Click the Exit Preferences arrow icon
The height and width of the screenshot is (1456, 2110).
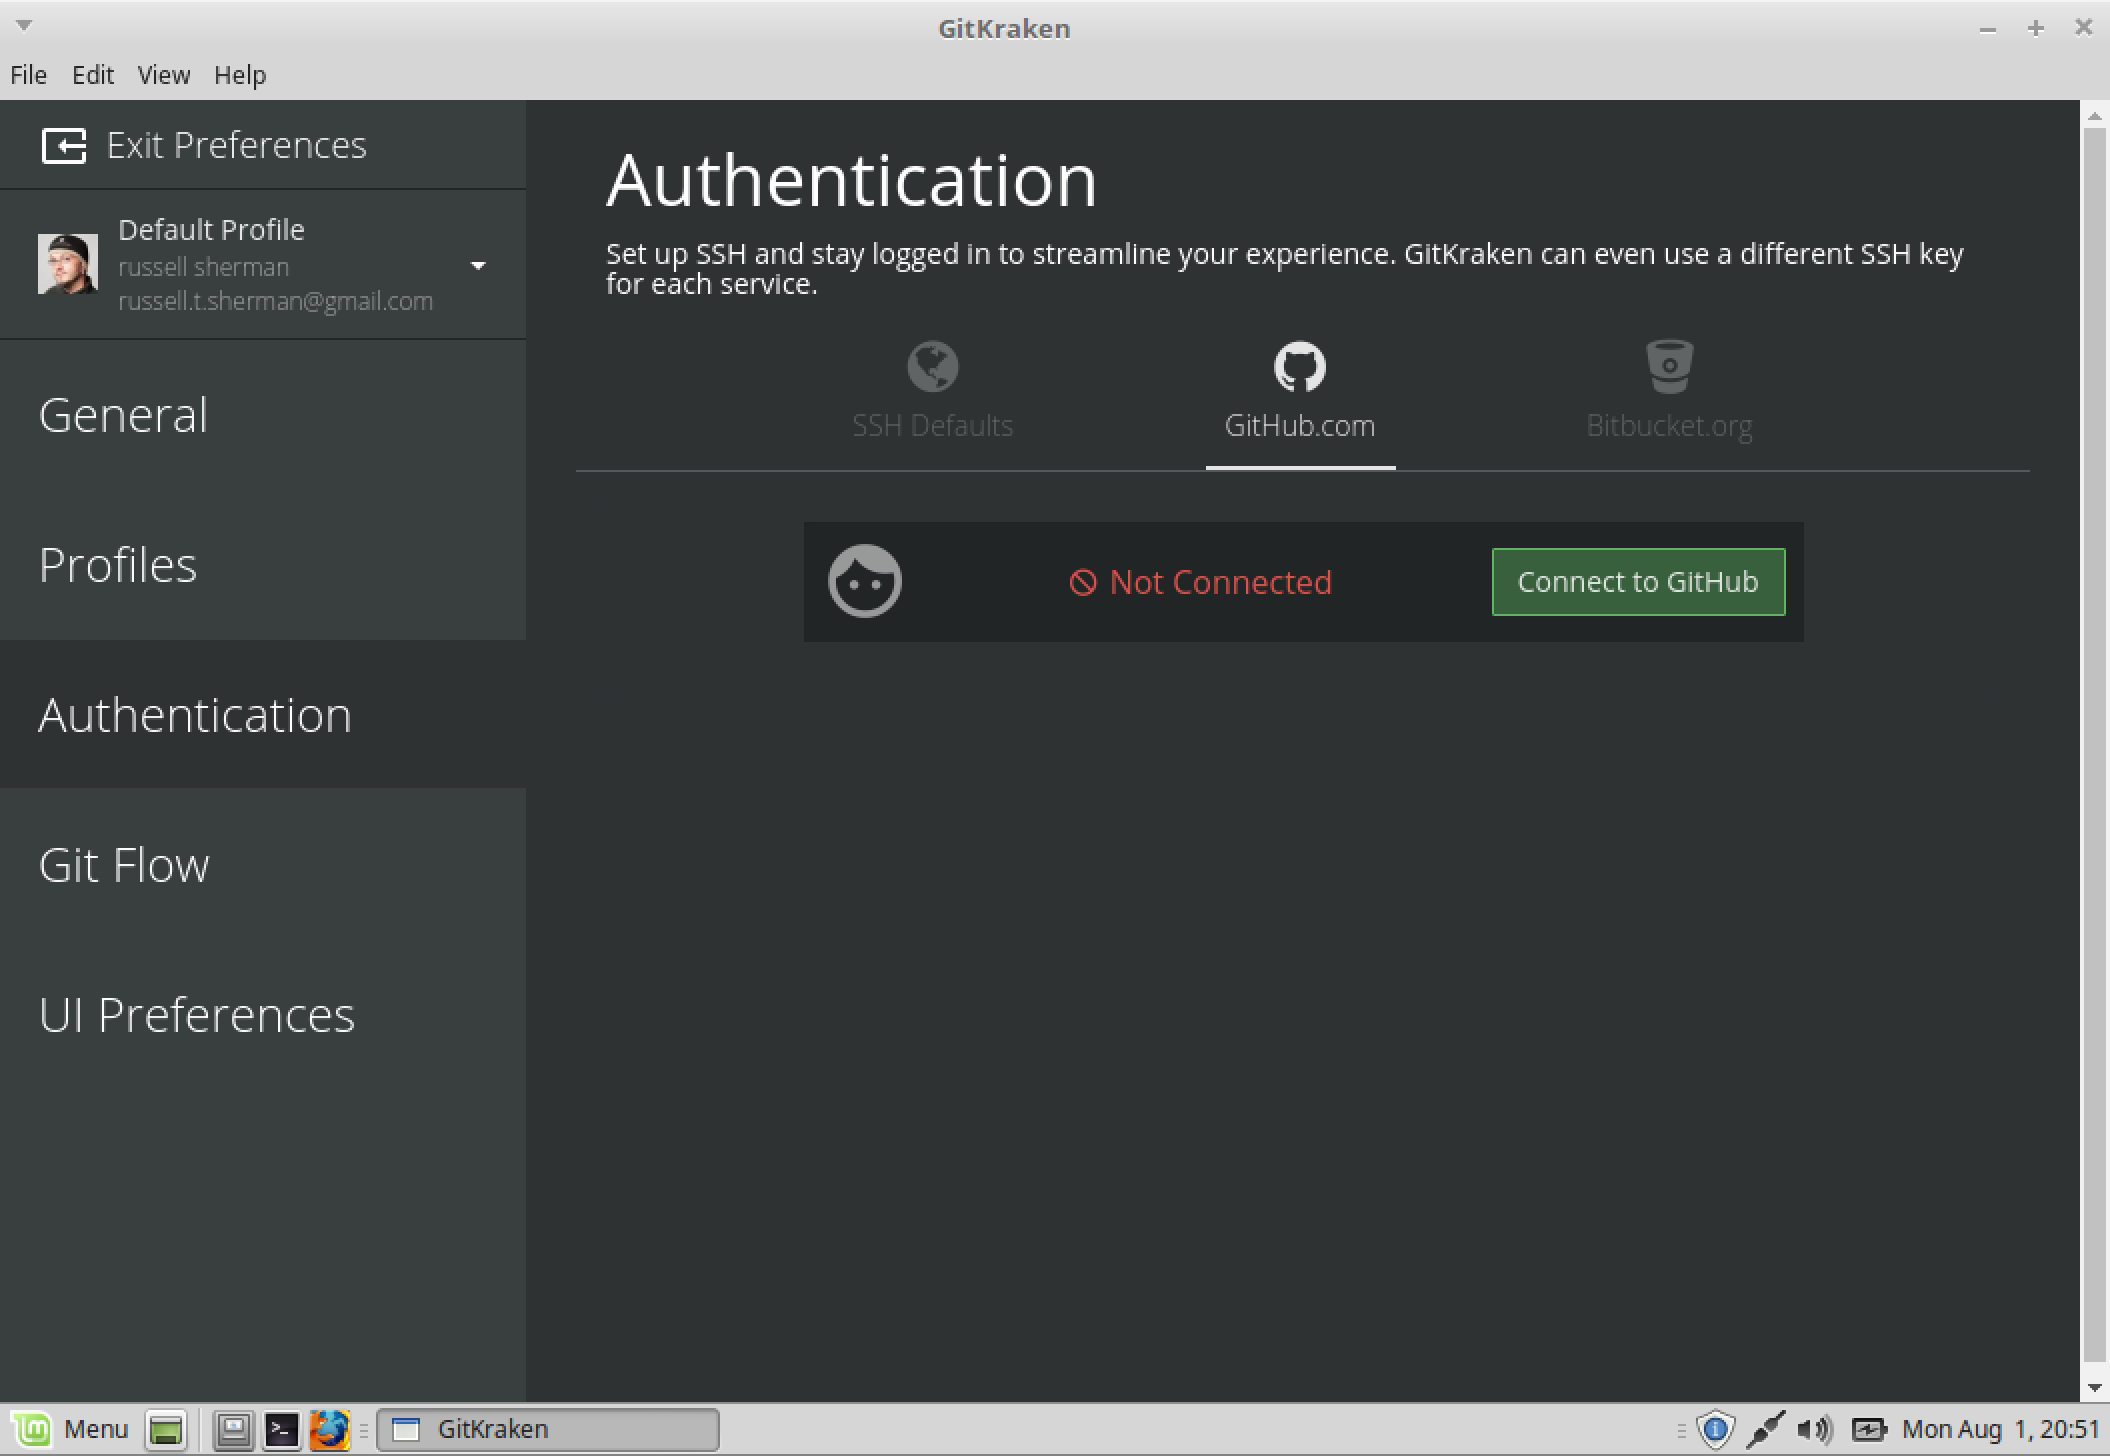[x=64, y=146]
